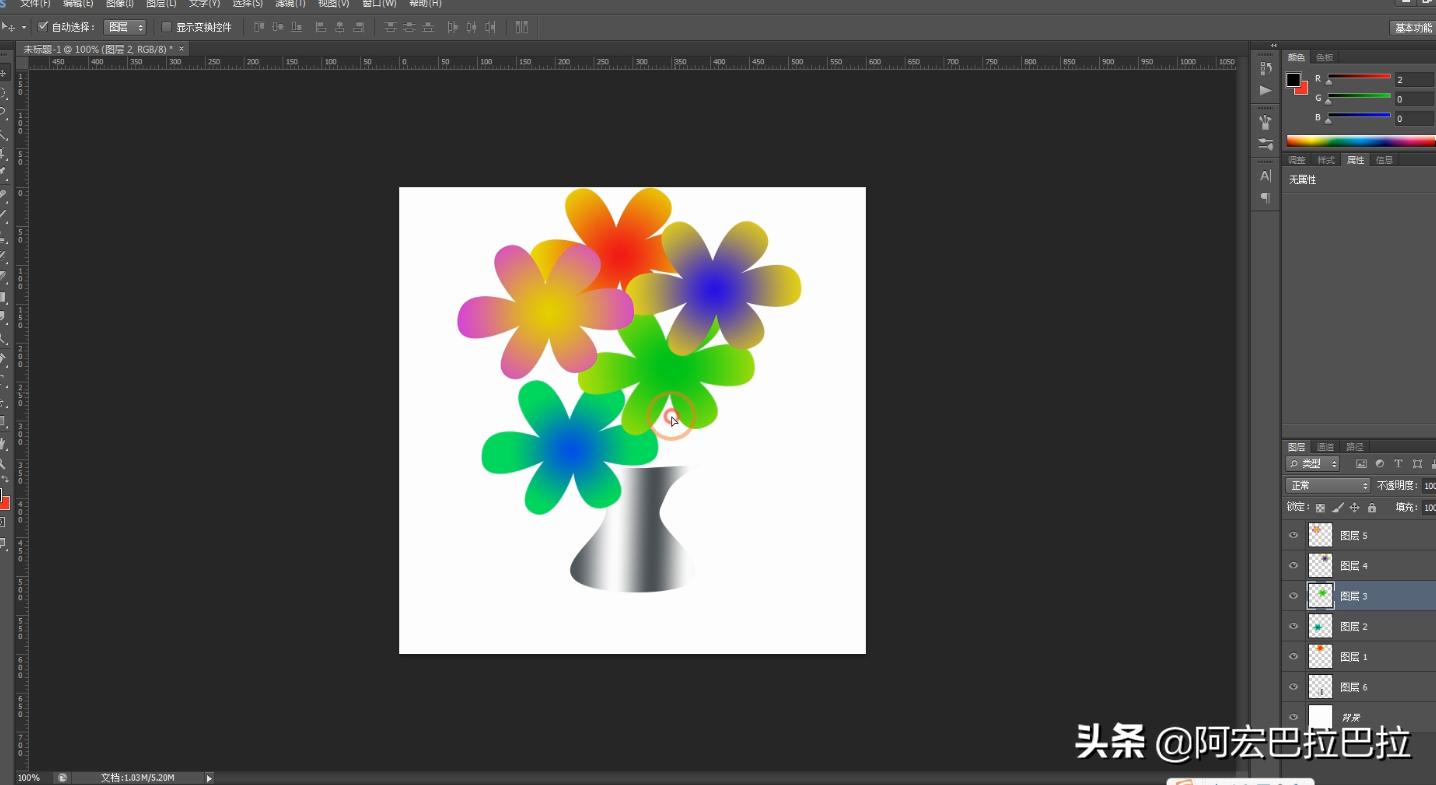Click the 图层 3 layer thumbnail

point(1320,596)
